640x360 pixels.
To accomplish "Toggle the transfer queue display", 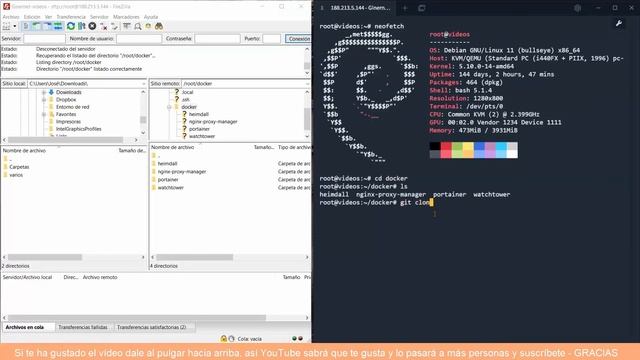I will click(x=58, y=26).
